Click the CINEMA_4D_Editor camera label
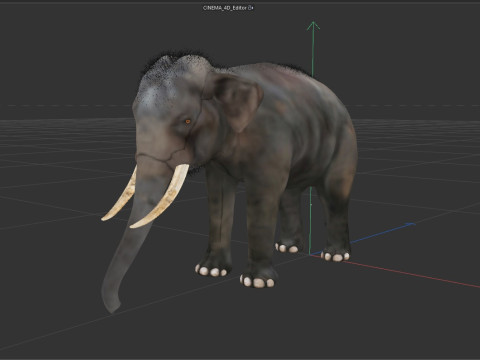Viewport: 480px width, 360px height. [225, 8]
